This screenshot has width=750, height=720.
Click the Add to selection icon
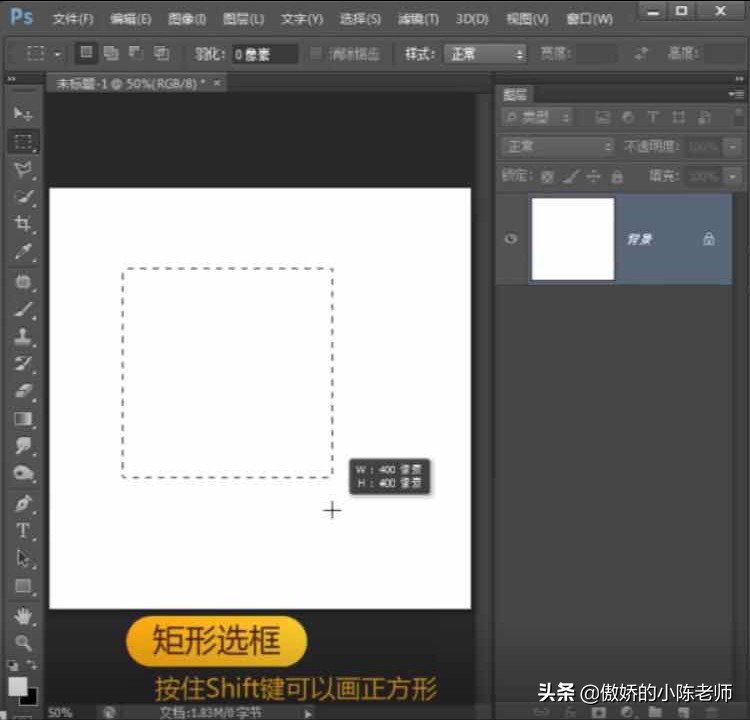tap(111, 53)
